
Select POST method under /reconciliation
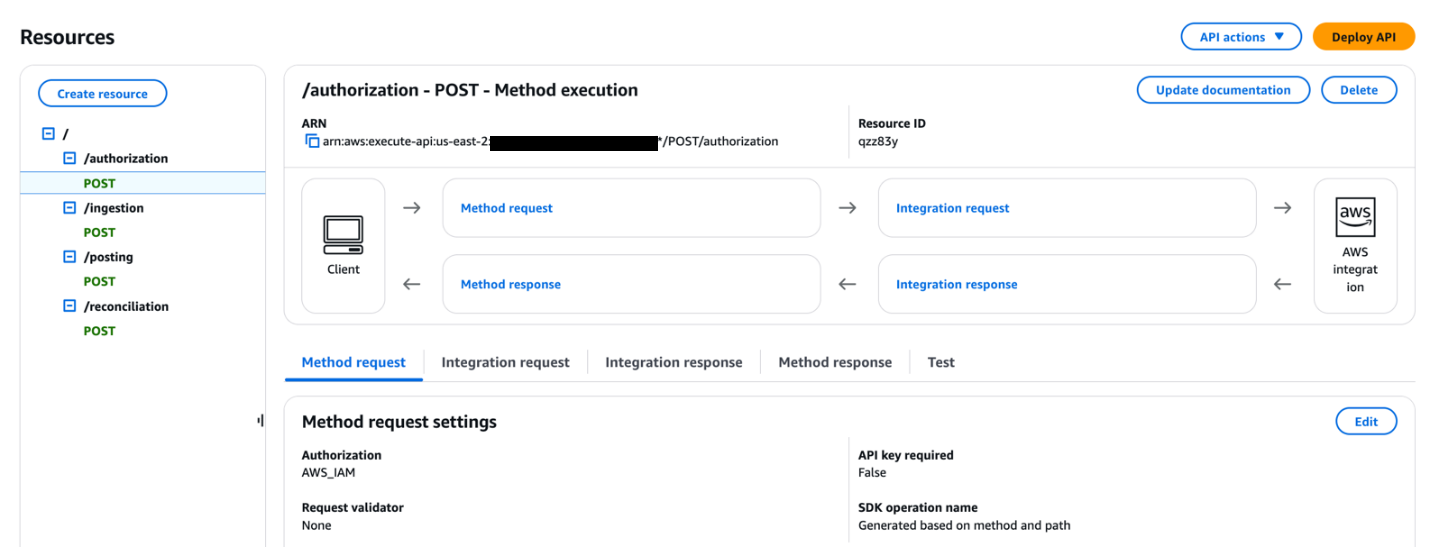pyautogui.click(x=99, y=331)
